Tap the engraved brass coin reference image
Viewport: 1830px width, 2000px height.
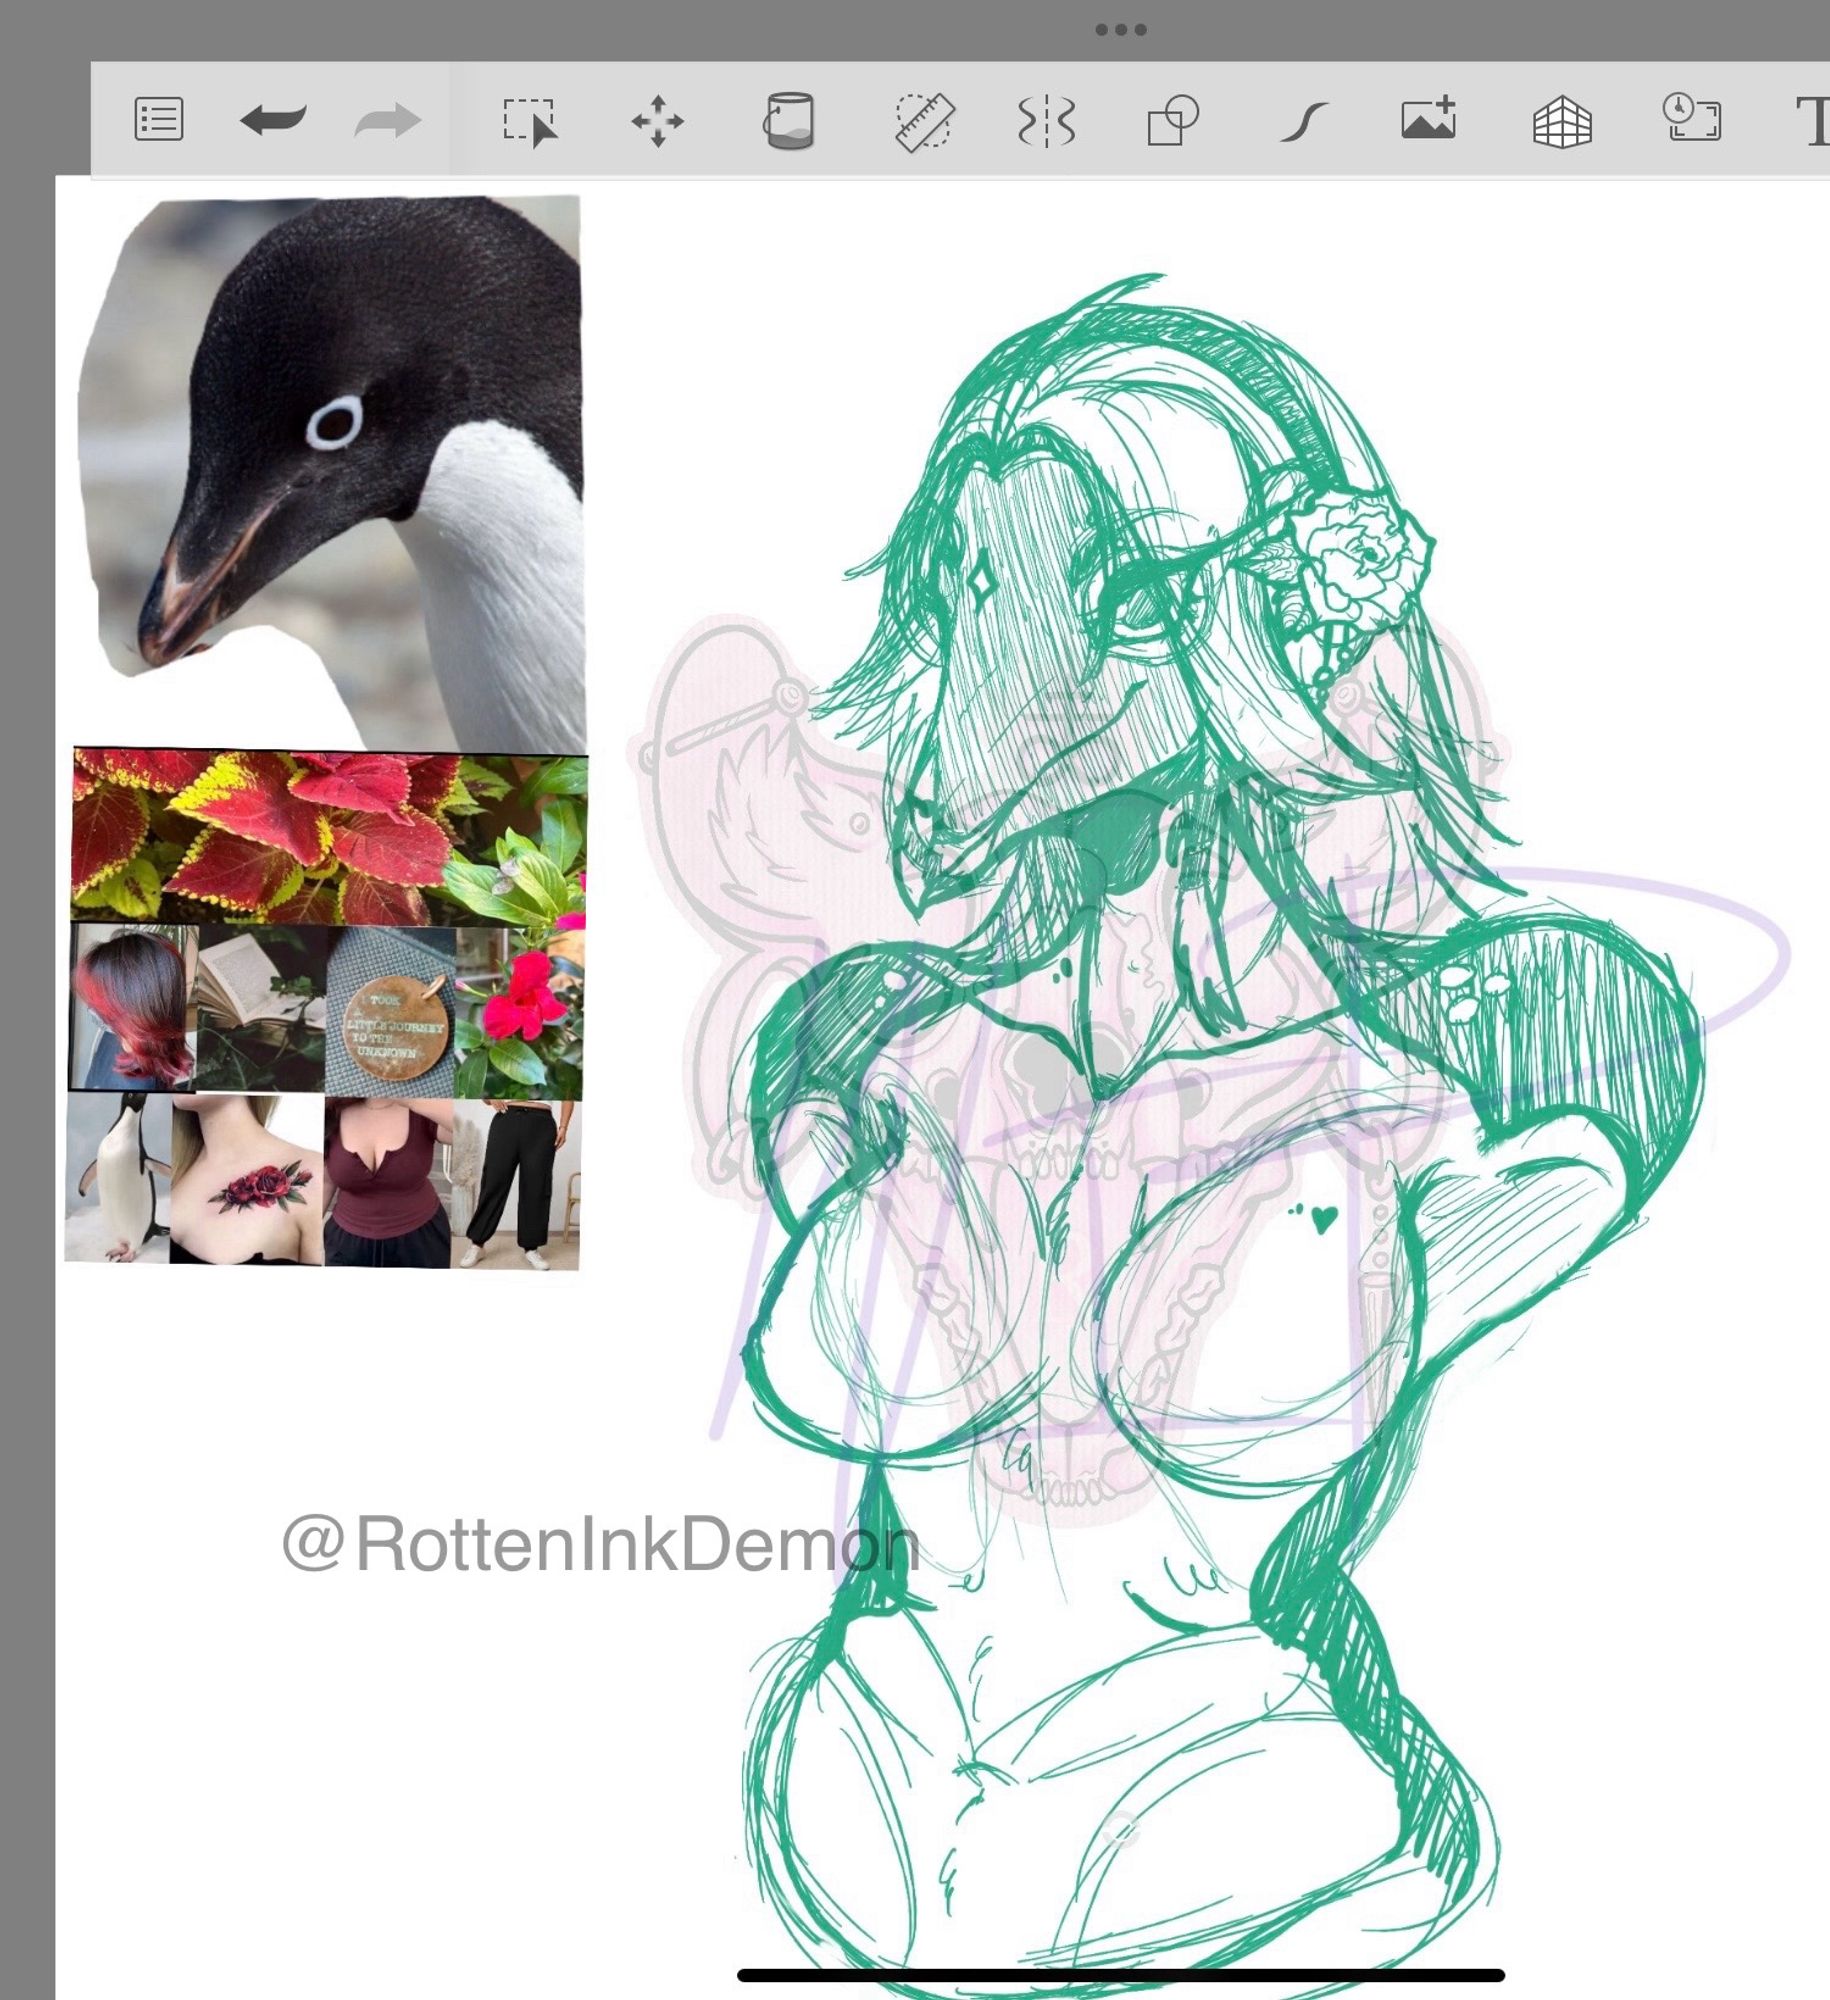(x=391, y=1011)
